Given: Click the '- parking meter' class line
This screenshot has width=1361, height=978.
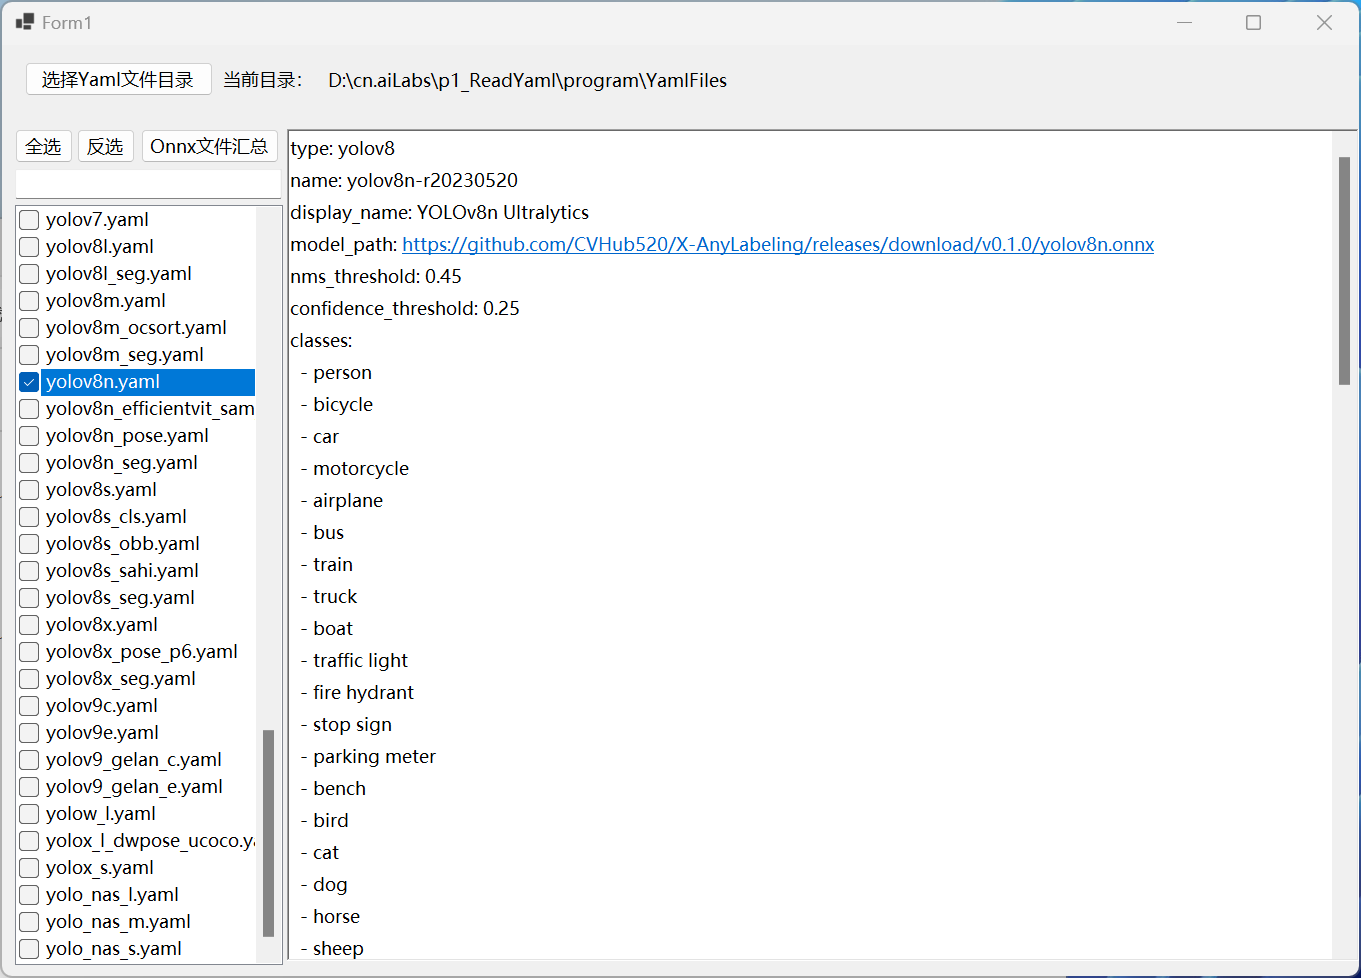Looking at the screenshot, I should pyautogui.click(x=368, y=756).
